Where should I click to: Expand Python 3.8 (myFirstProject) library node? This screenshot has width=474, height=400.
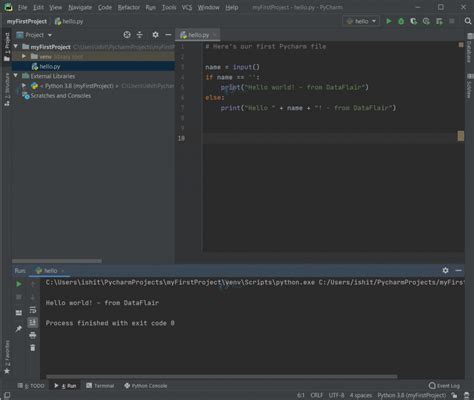coord(24,86)
